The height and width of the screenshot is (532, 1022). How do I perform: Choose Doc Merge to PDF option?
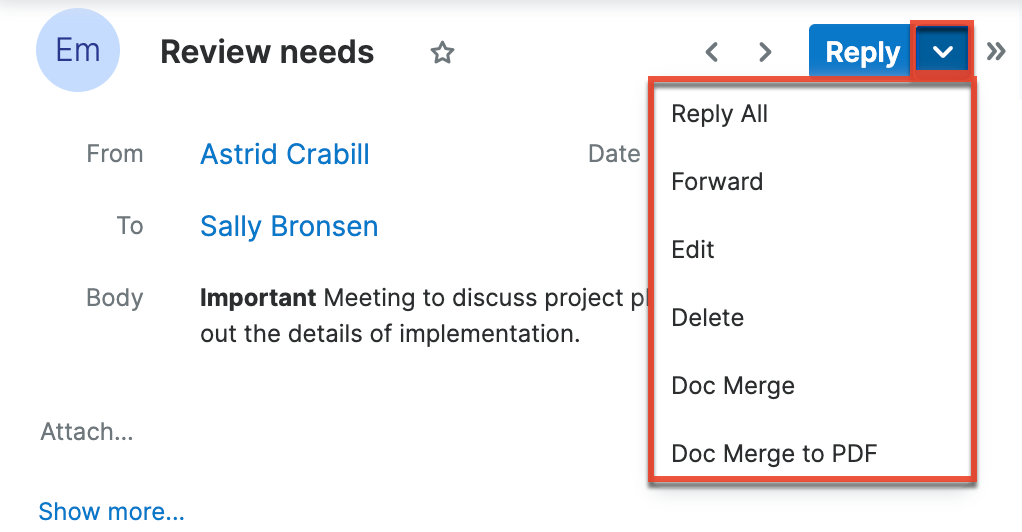773,454
